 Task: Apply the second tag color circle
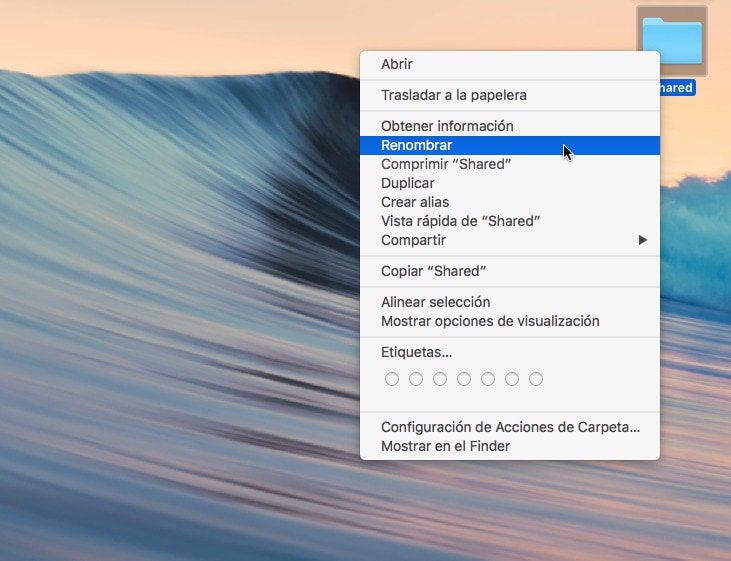click(416, 379)
